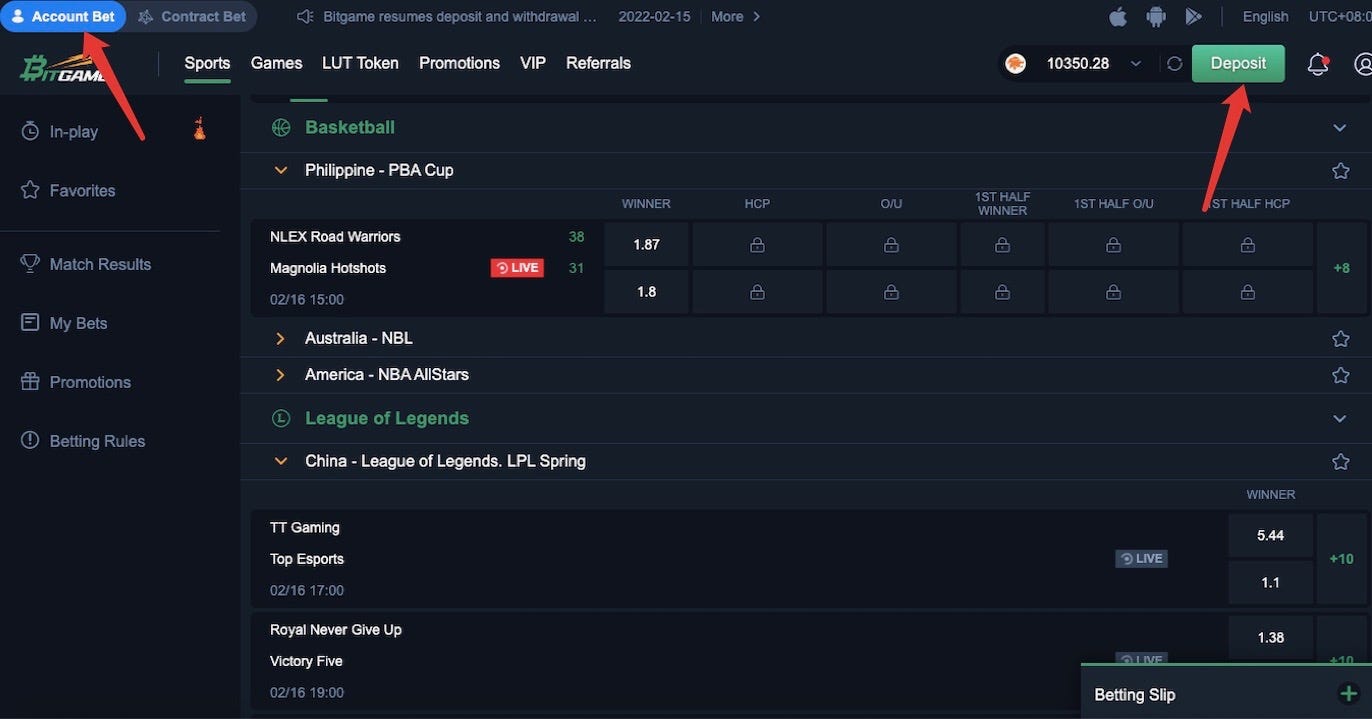The height and width of the screenshot is (719, 1372).
Task: Show +8 more markets for PBA match
Action: click(x=1341, y=268)
